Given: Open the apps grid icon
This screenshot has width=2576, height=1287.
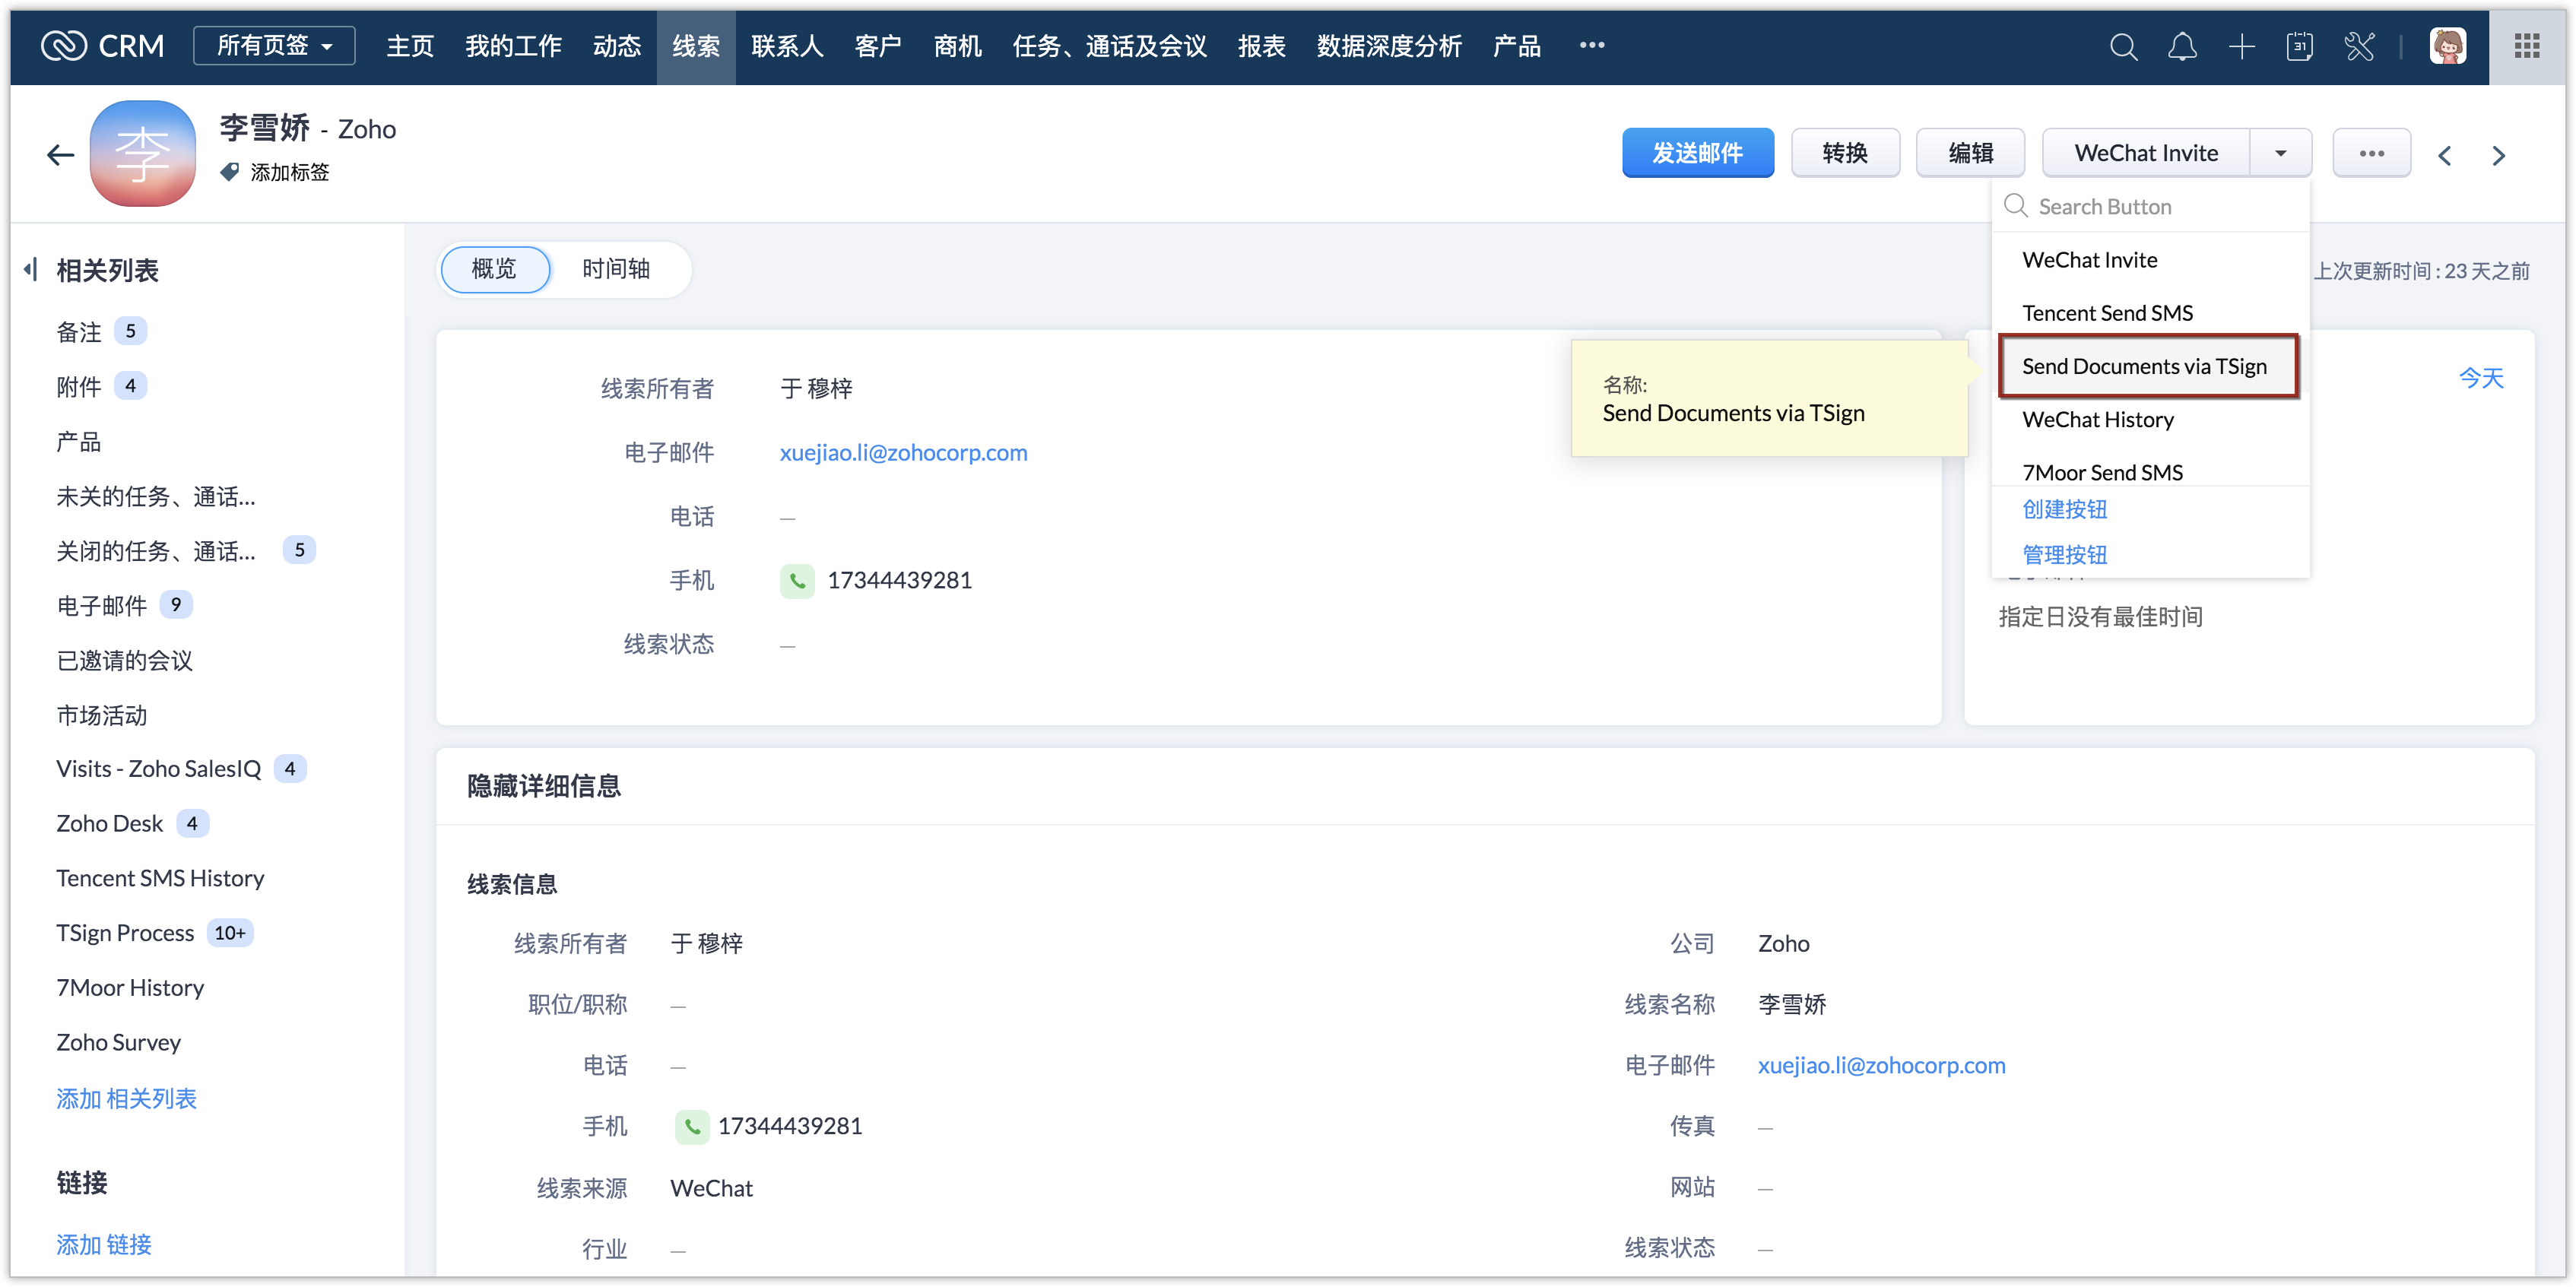Looking at the screenshot, I should (x=2526, y=46).
